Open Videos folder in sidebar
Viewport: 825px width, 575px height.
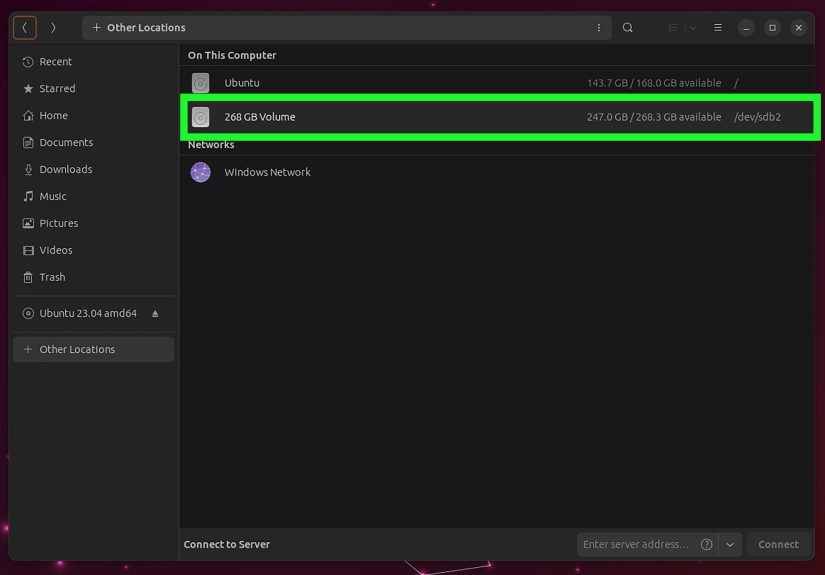coord(94,250)
